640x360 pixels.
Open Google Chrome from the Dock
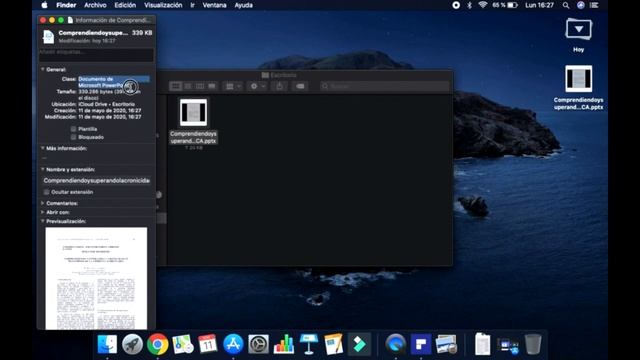(158, 344)
